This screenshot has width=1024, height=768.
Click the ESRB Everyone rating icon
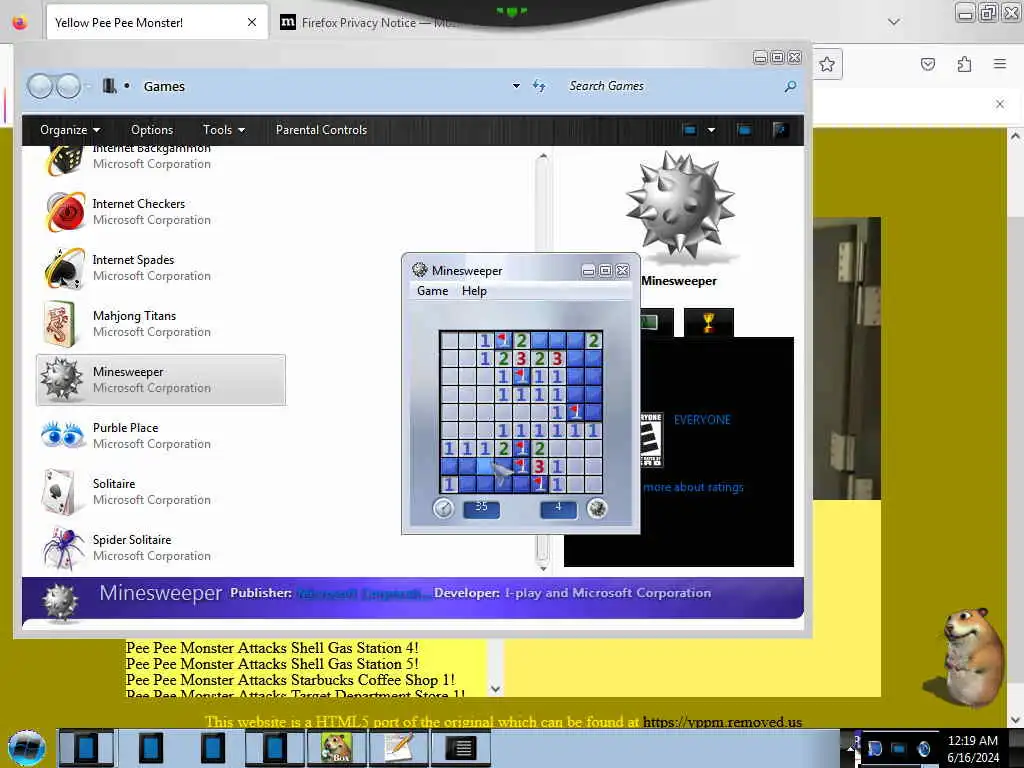pos(650,440)
